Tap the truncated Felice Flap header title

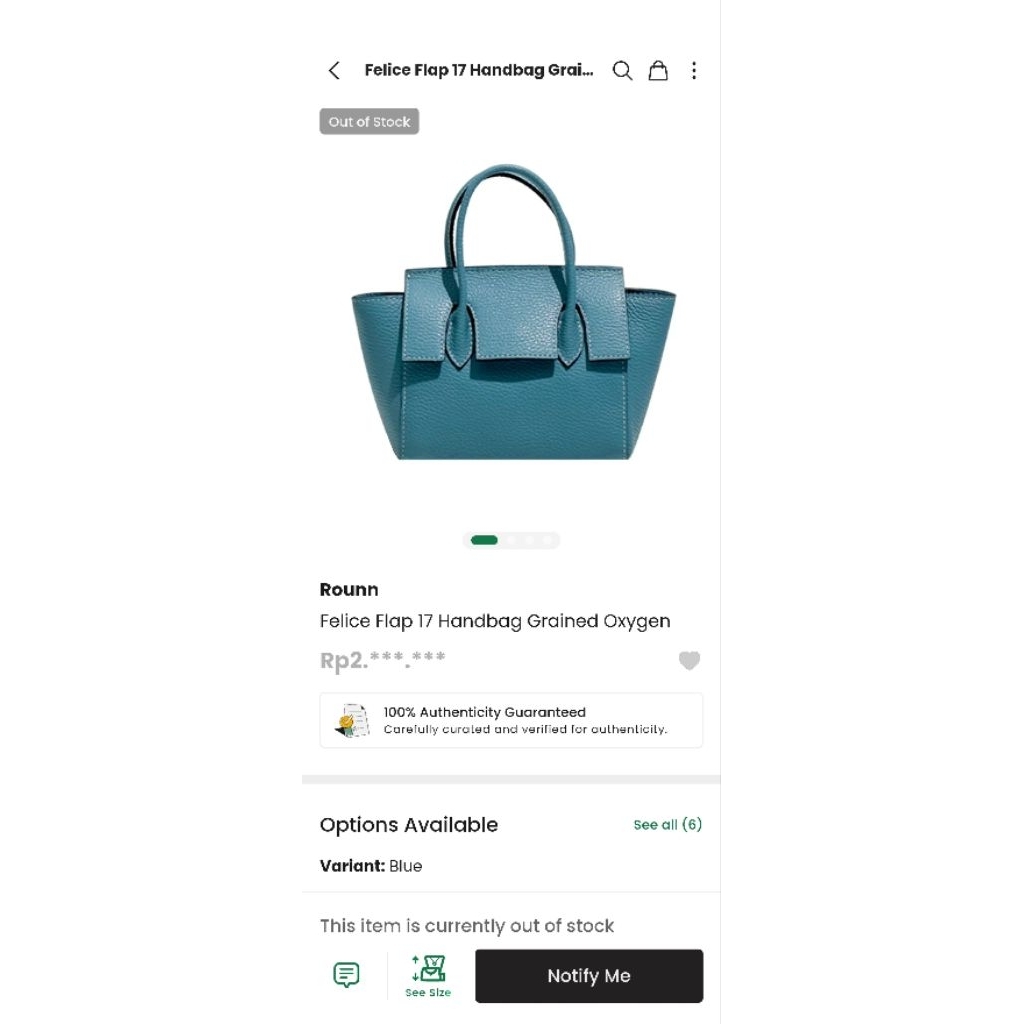pyautogui.click(x=478, y=70)
